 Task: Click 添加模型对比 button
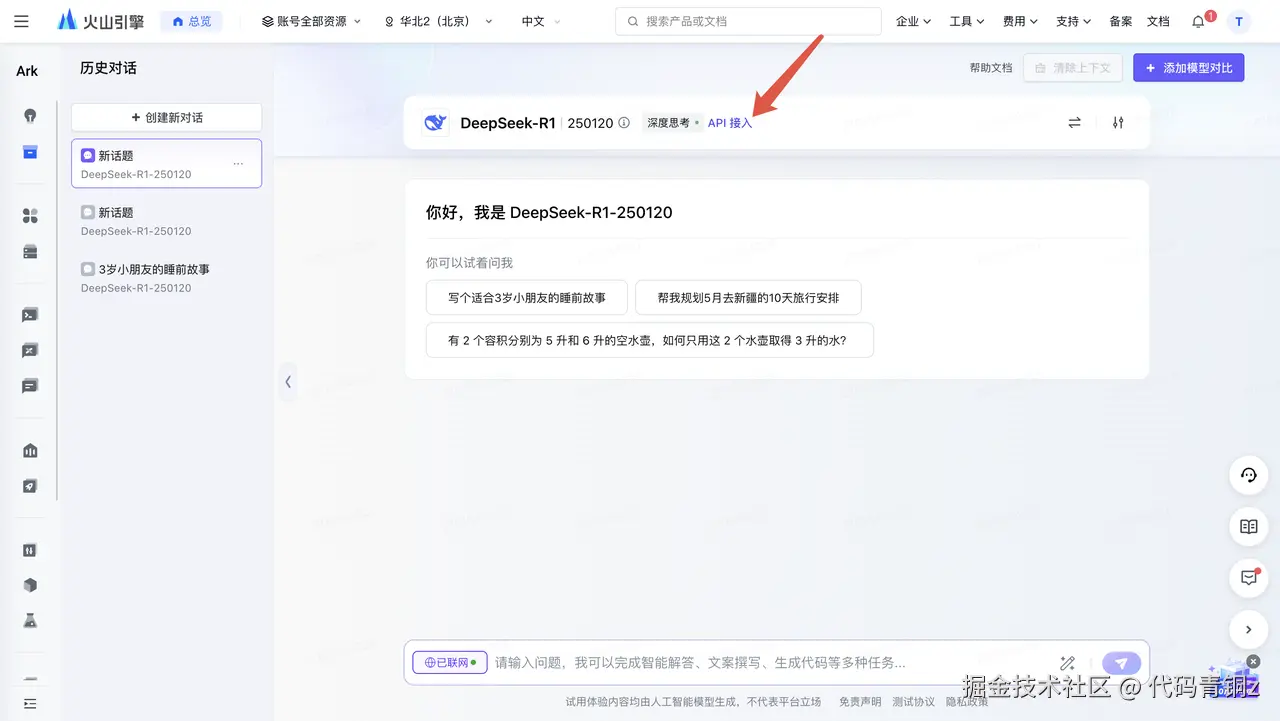[1189, 68]
